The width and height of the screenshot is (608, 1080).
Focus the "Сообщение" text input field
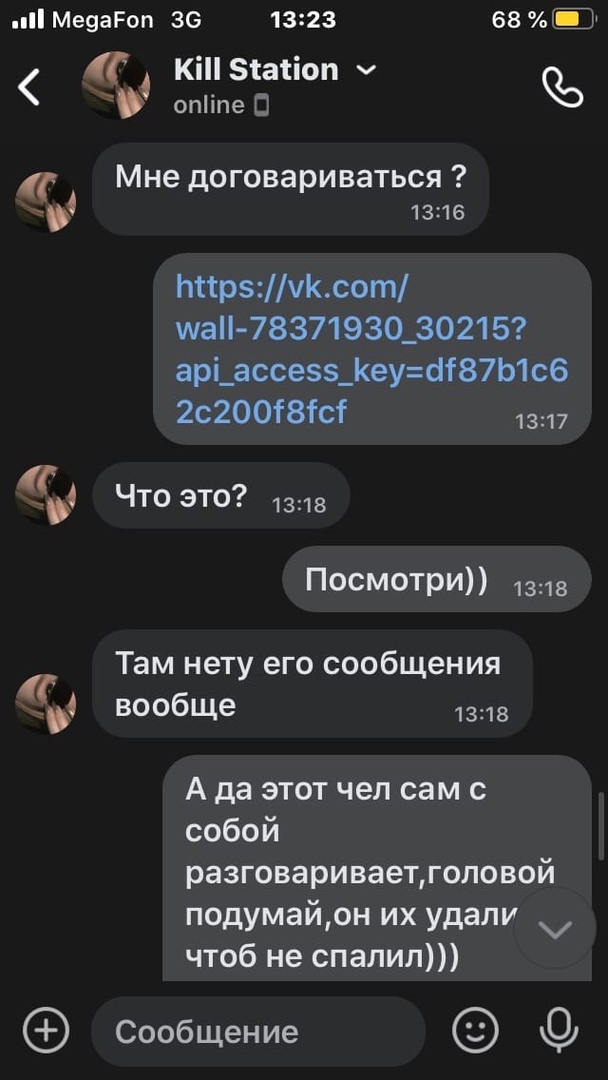(259, 1031)
